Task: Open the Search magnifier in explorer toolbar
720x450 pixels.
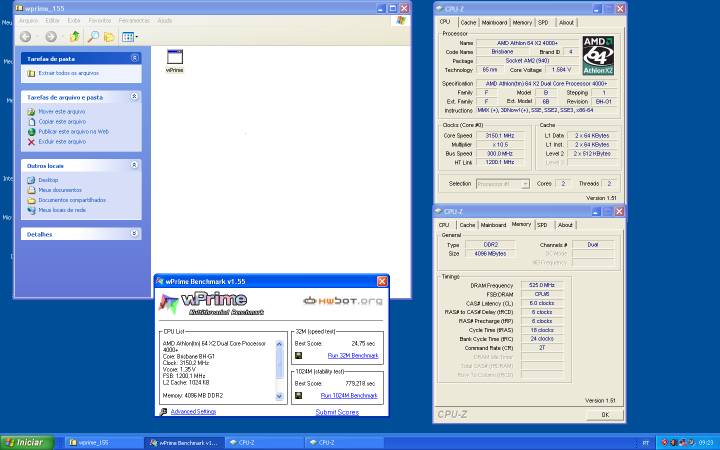Action: (93, 37)
